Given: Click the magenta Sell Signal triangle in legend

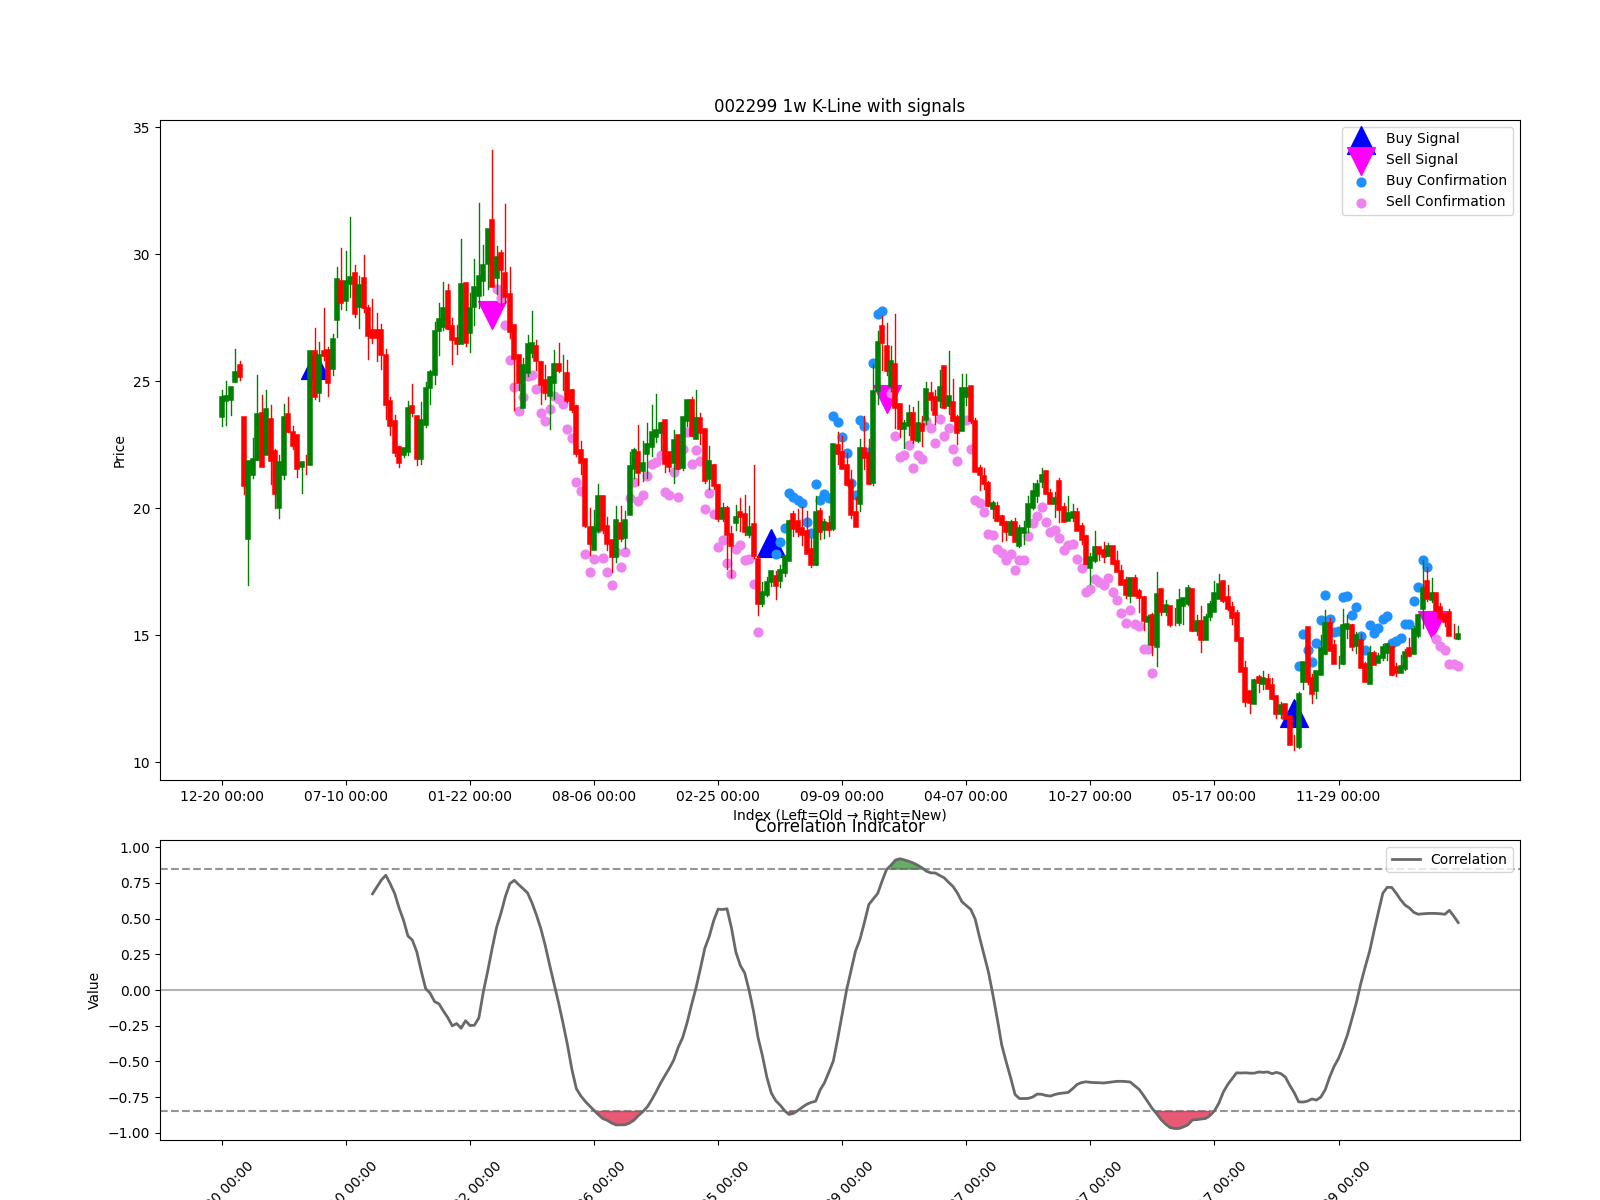Looking at the screenshot, I should pos(1361,160).
